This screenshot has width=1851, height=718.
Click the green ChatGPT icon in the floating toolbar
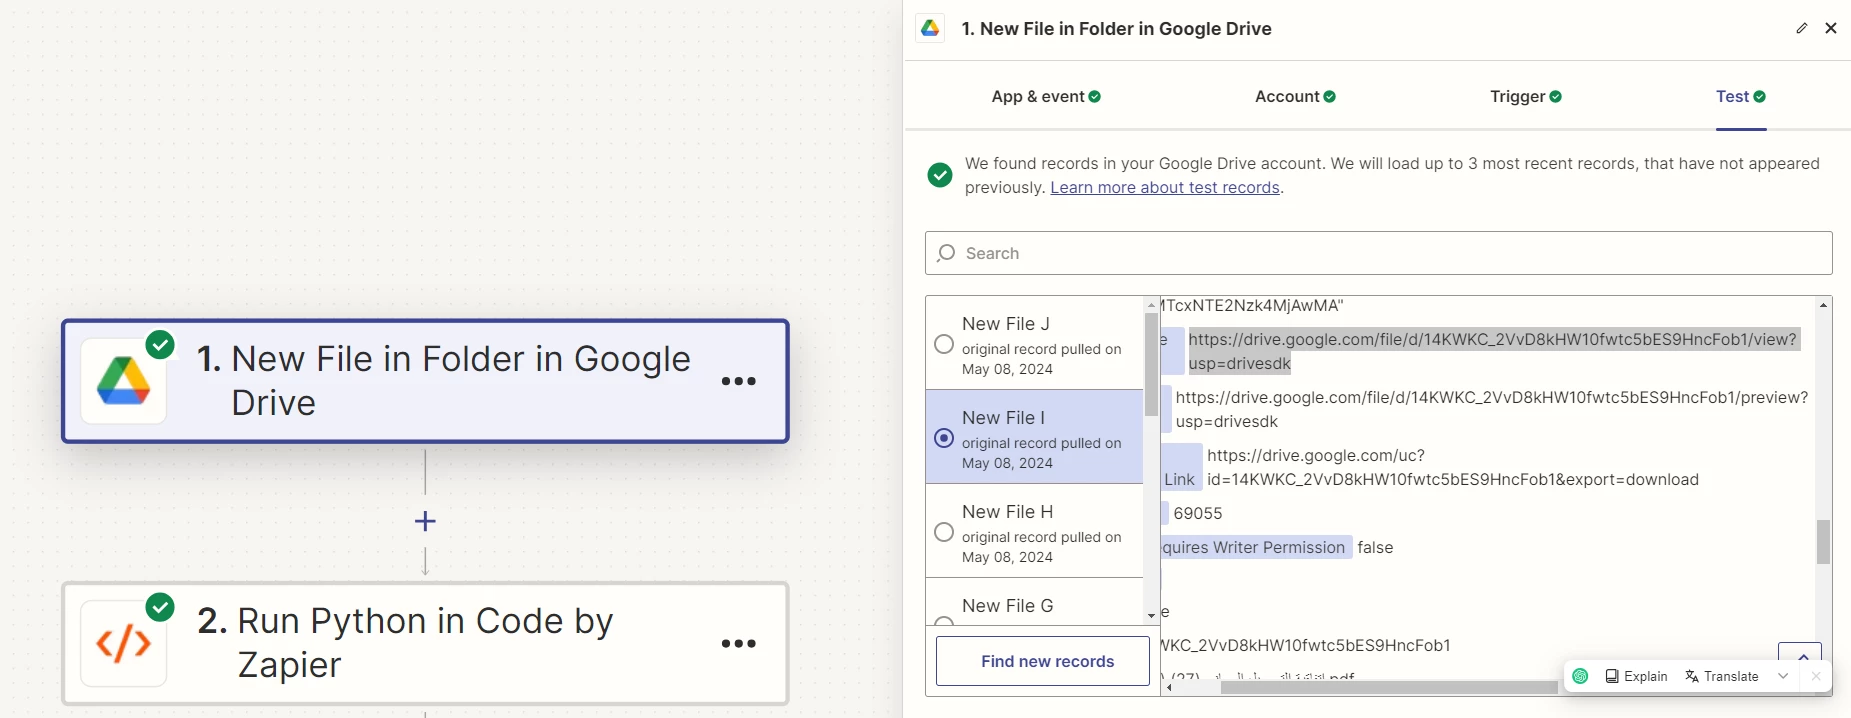click(1580, 676)
